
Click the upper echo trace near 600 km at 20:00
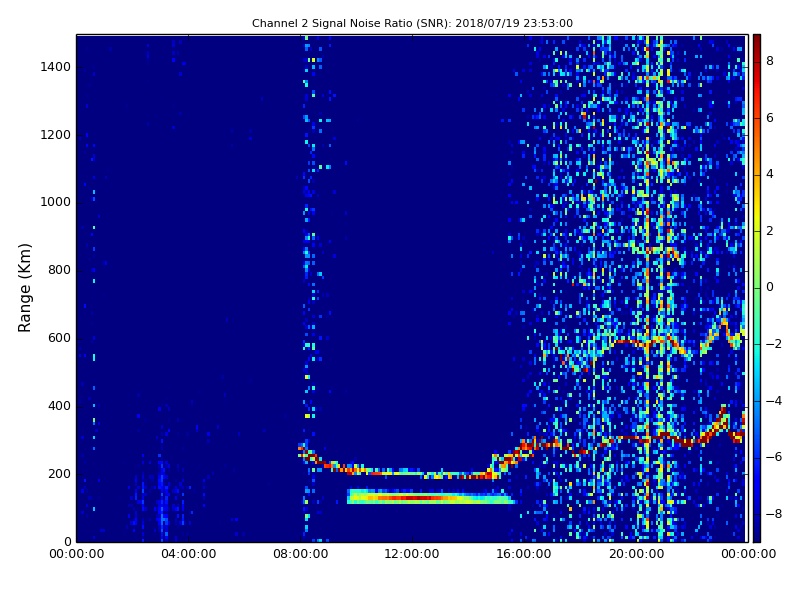[x=636, y=342]
